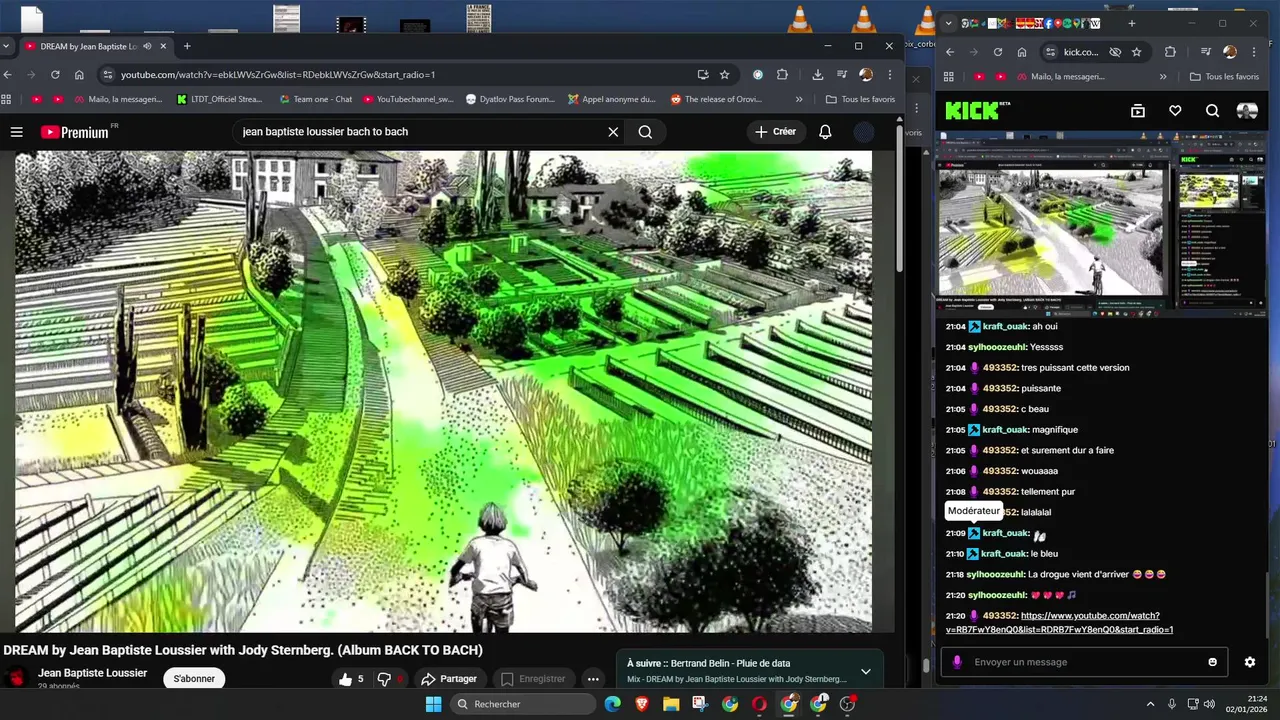Open the Mailo, la messagerie bookmark in YouTube window
The width and height of the screenshot is (1280, 720).
118,99
